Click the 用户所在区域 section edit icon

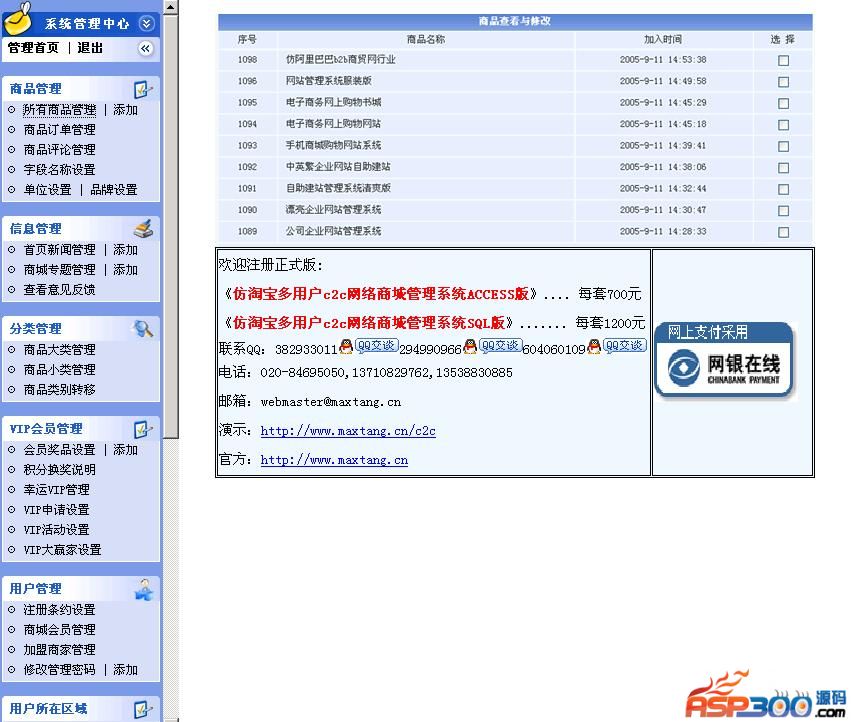point(143,709)
